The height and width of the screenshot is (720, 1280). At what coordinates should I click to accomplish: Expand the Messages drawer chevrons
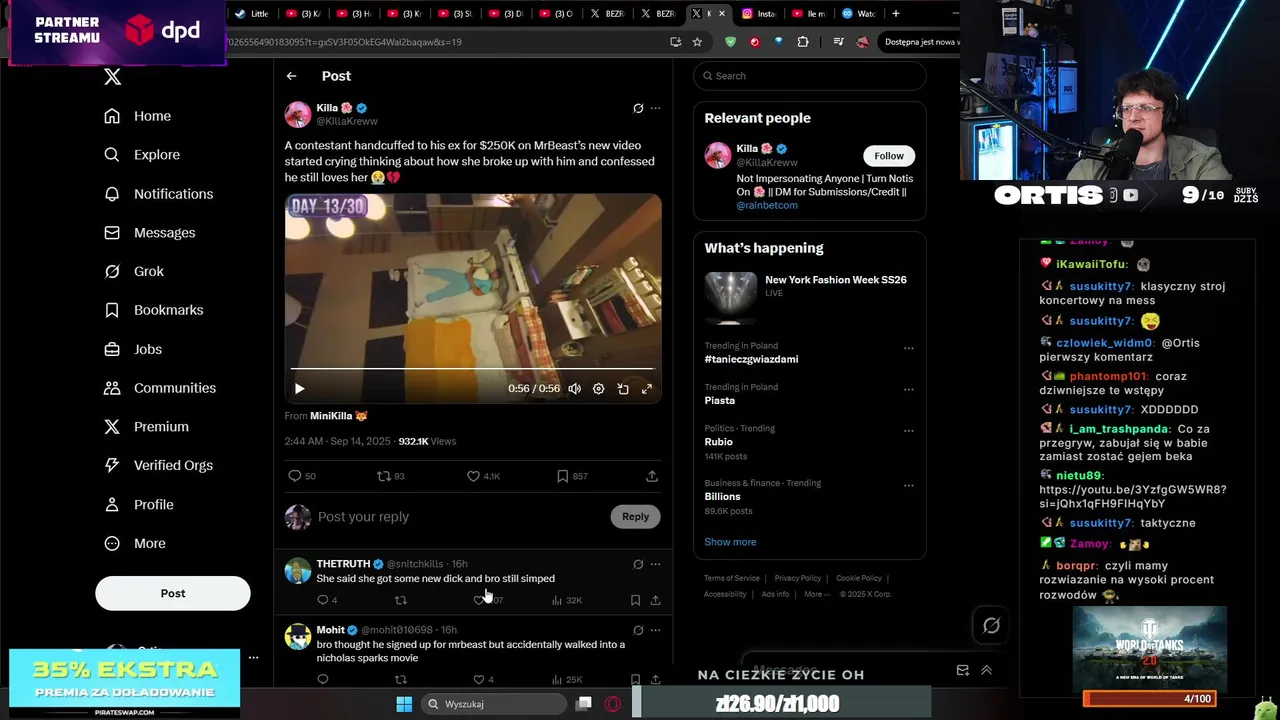[987, 670]
